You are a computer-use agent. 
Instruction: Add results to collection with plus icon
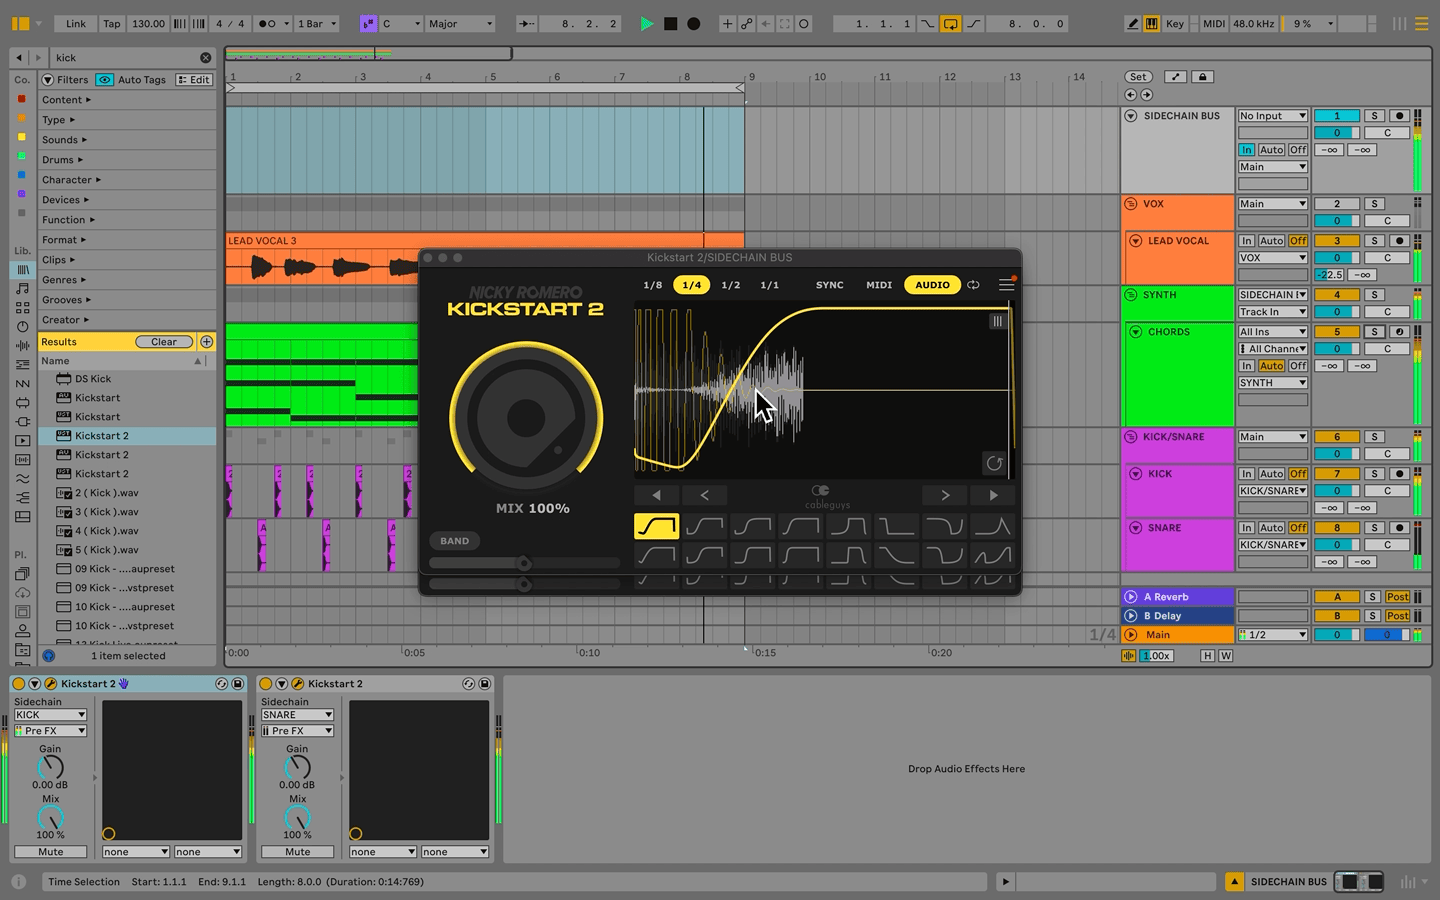206,342
